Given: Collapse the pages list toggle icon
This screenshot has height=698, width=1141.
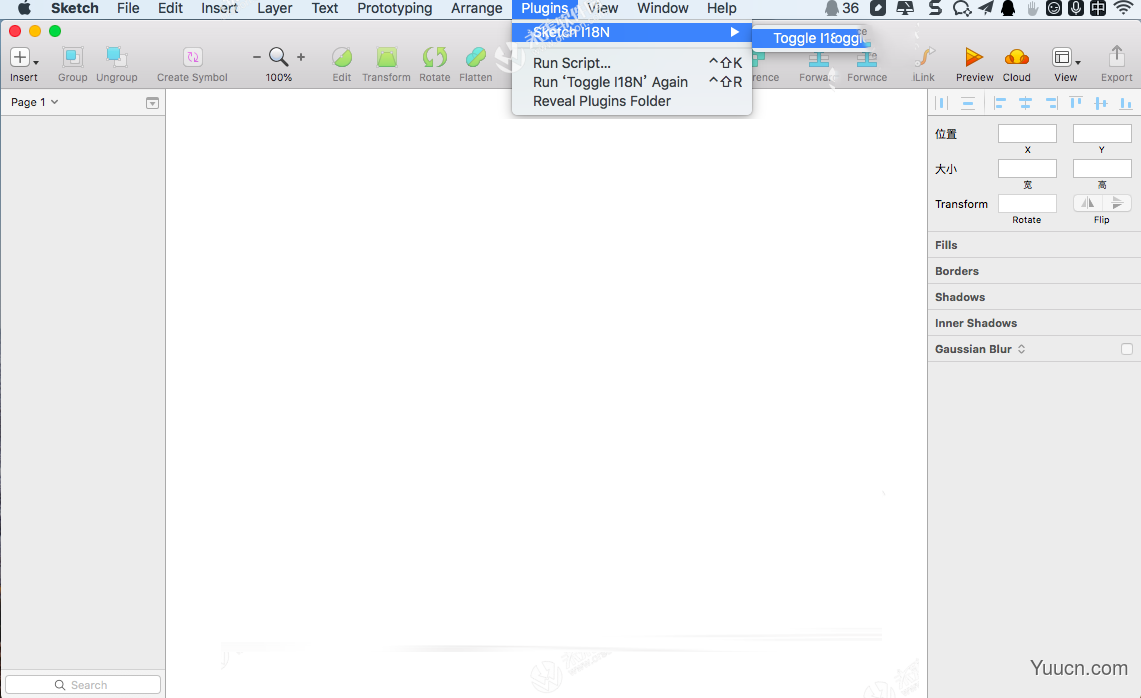Looking at the screenshot, I should click(152, 103).
